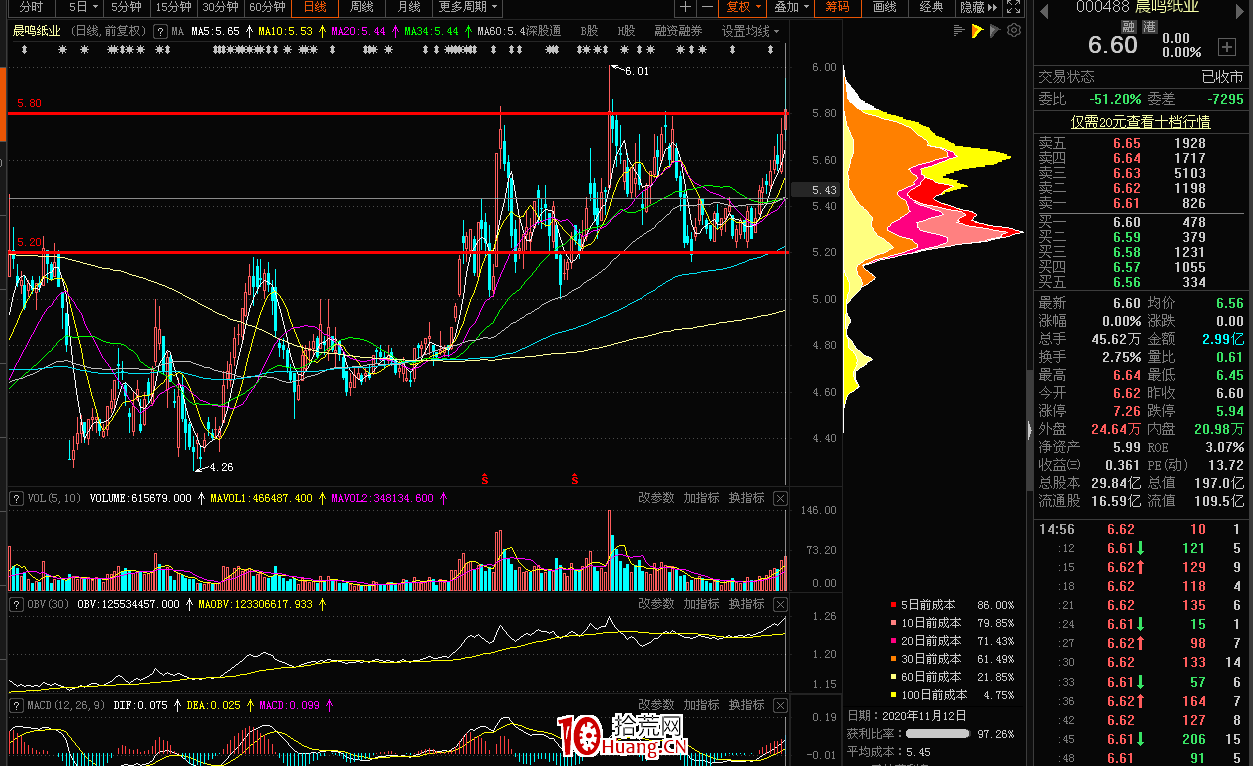Viewport: 1253px width, 766px height.
Task: Click the red 5.20 support line label
Action: point(29,242)
